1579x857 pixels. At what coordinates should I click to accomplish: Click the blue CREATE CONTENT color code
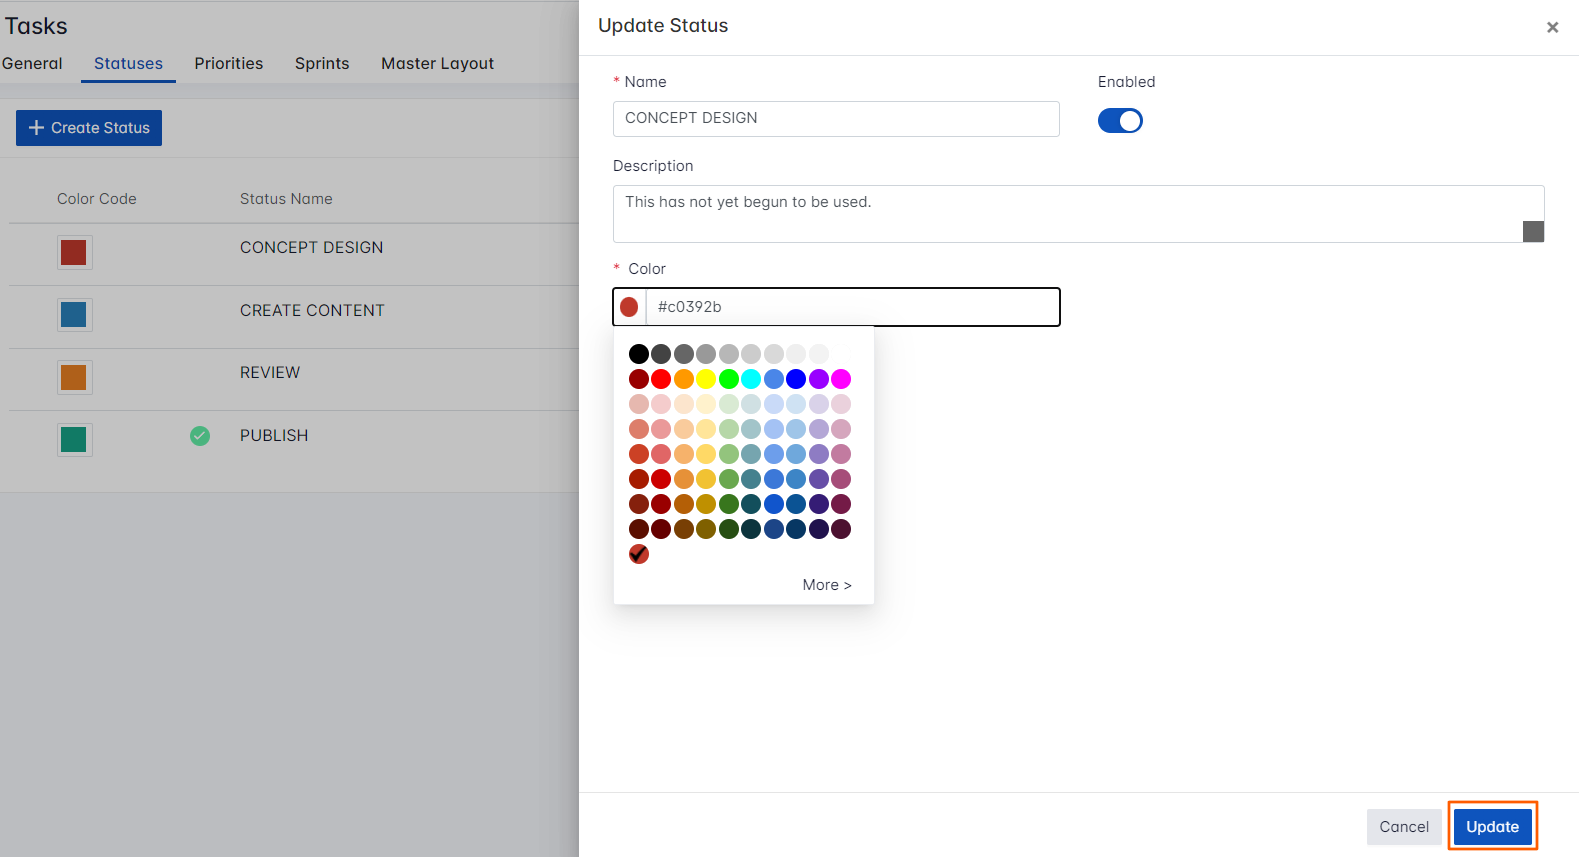(74, 315)
